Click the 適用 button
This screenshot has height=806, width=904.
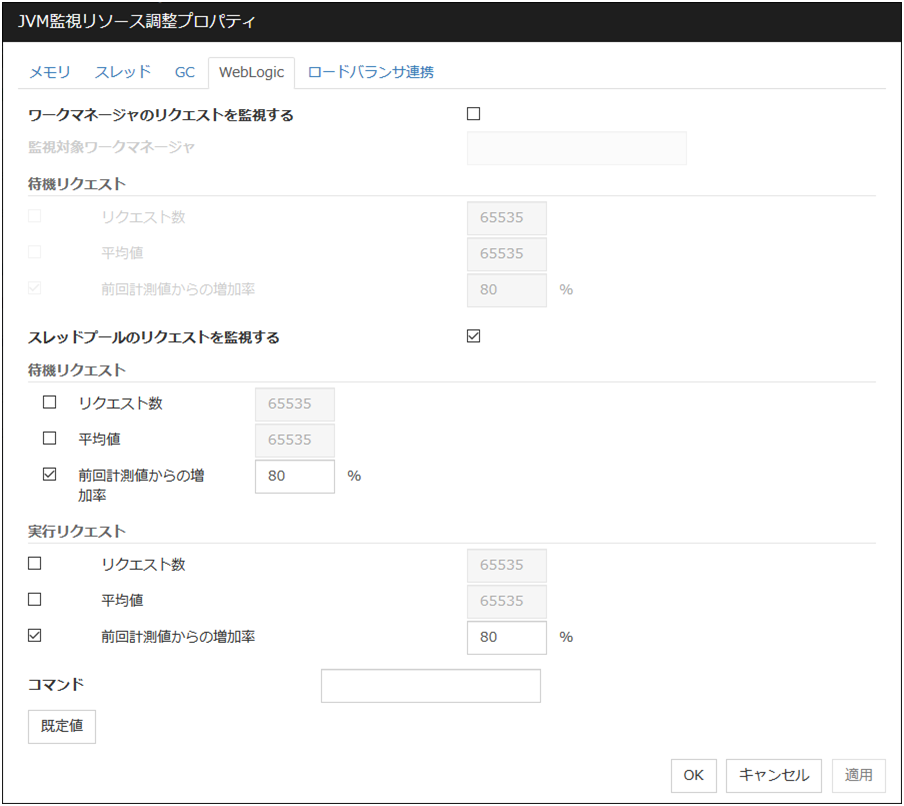pos(858,775)
